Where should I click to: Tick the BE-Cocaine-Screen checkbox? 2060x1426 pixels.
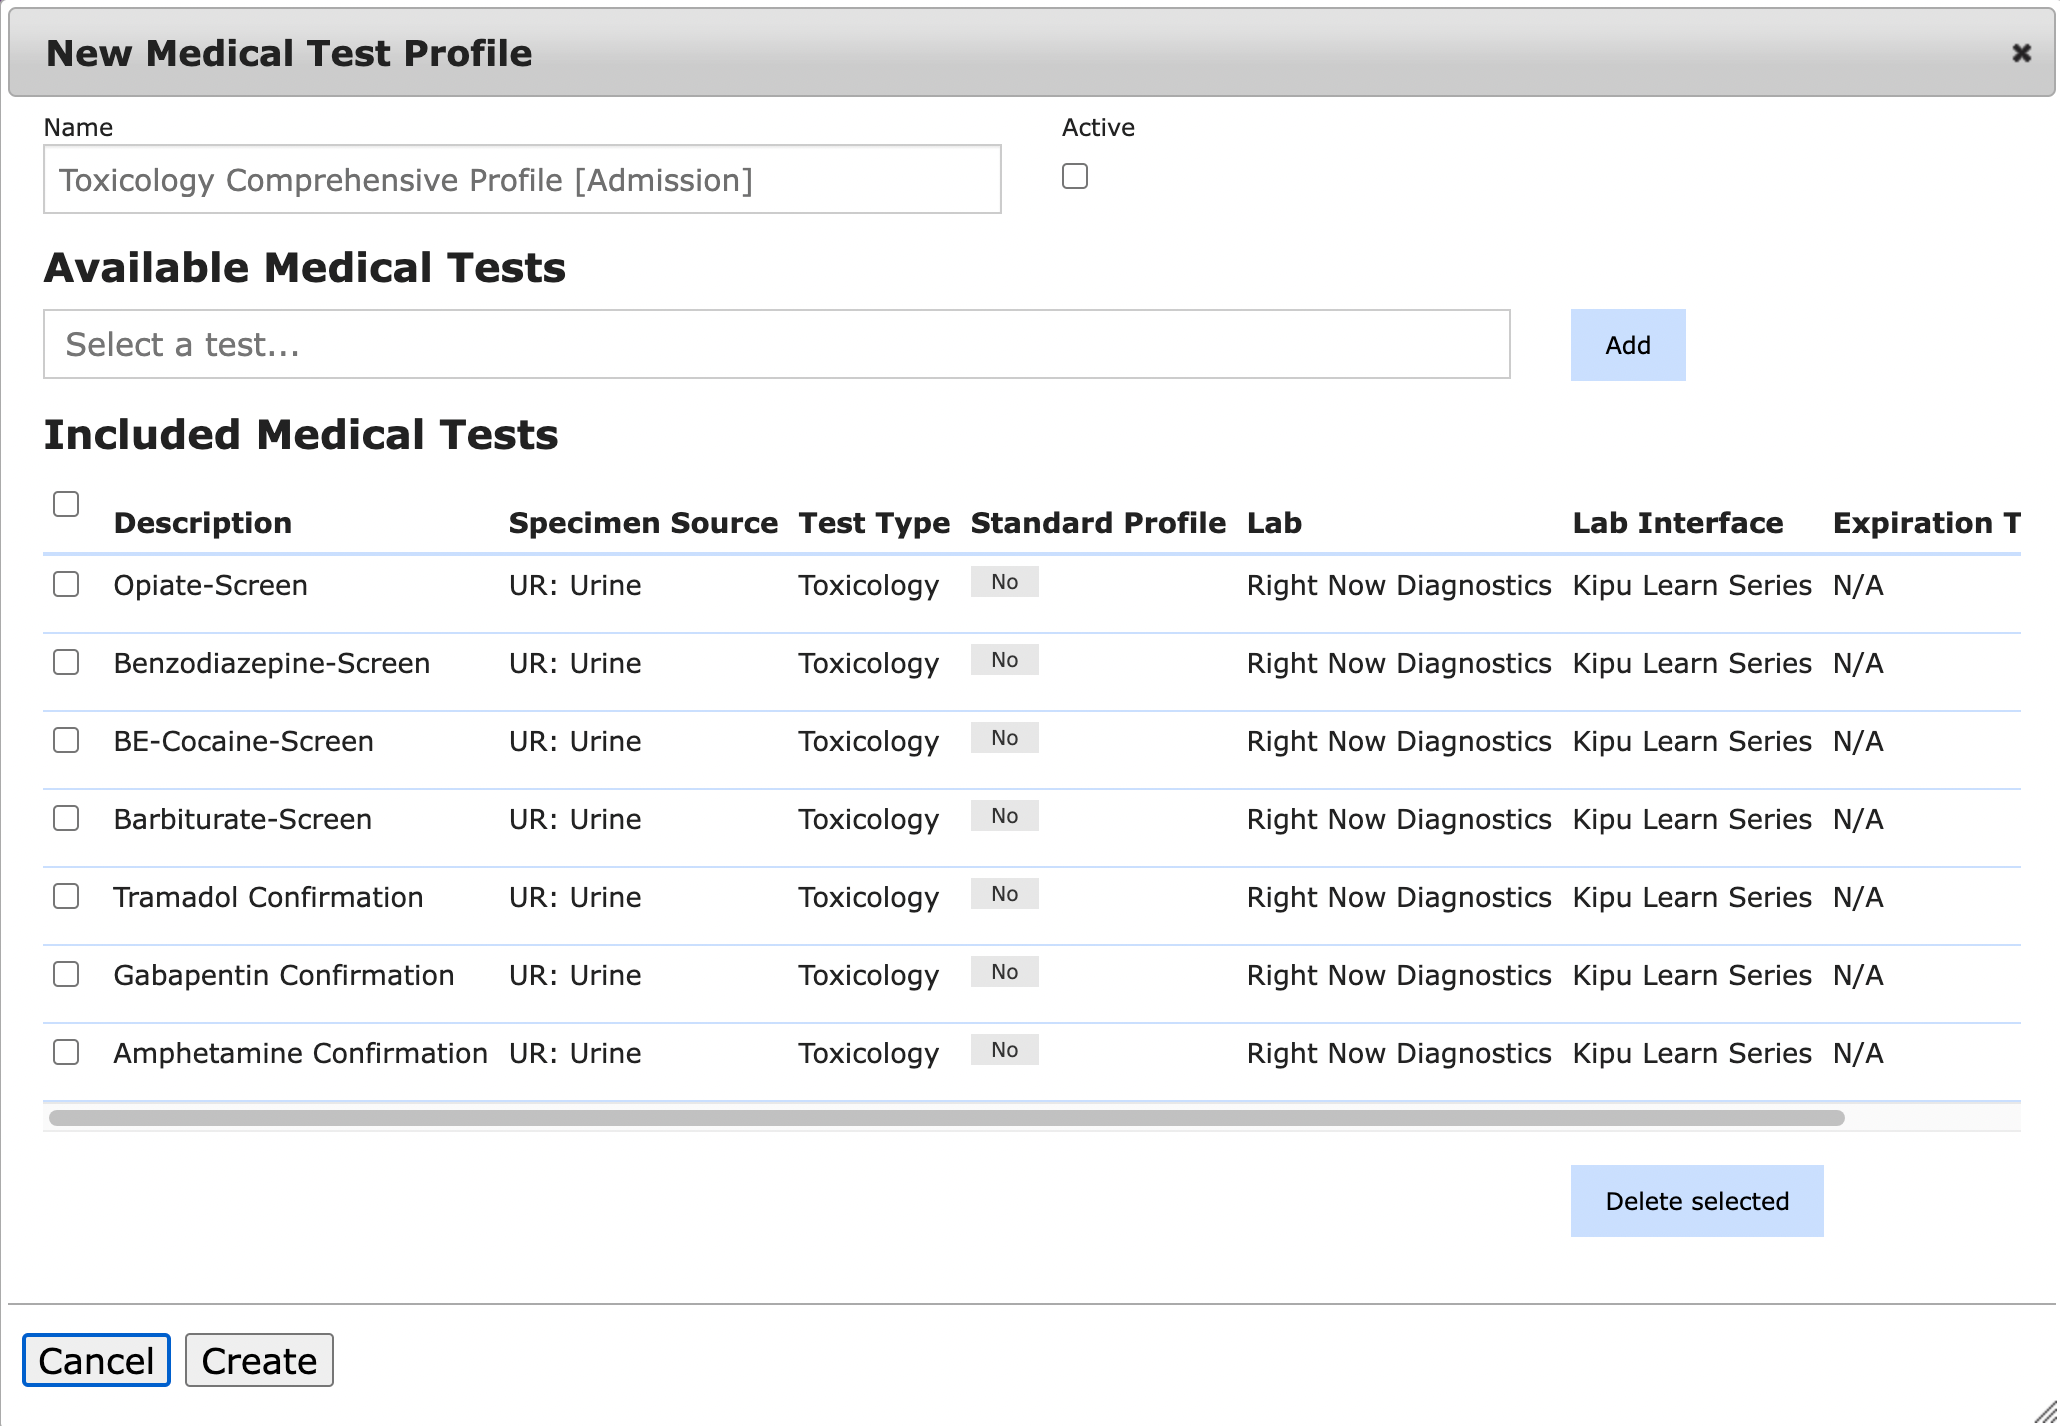tap(66, 740)
